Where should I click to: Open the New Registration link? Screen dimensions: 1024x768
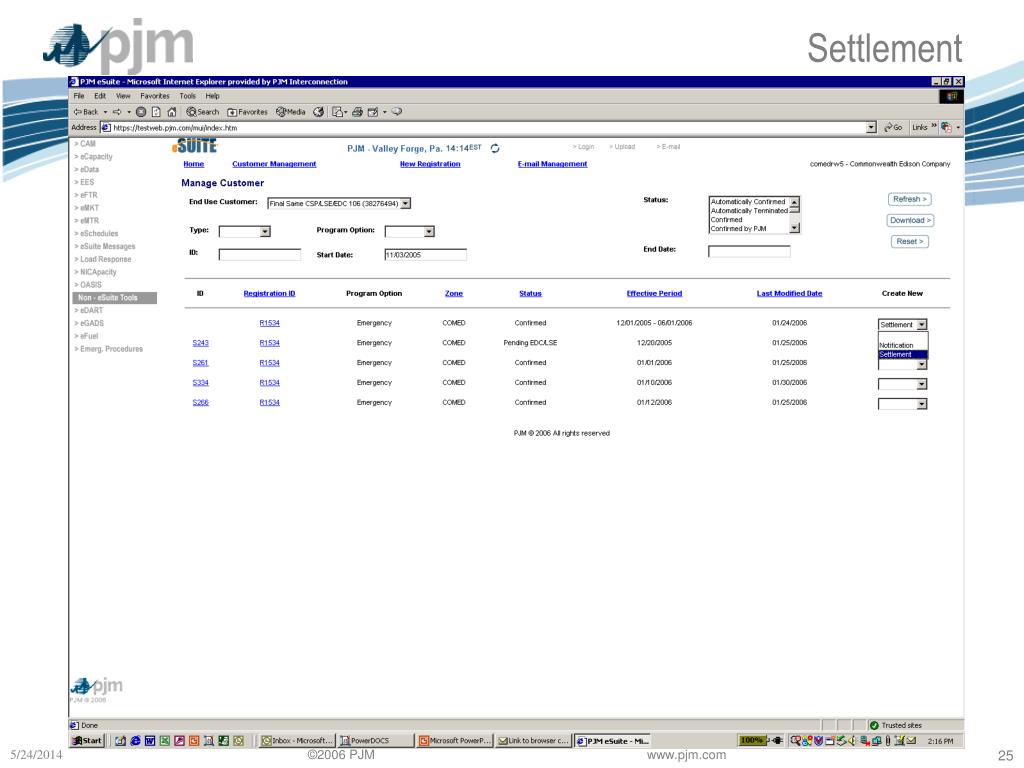point(430,164)
